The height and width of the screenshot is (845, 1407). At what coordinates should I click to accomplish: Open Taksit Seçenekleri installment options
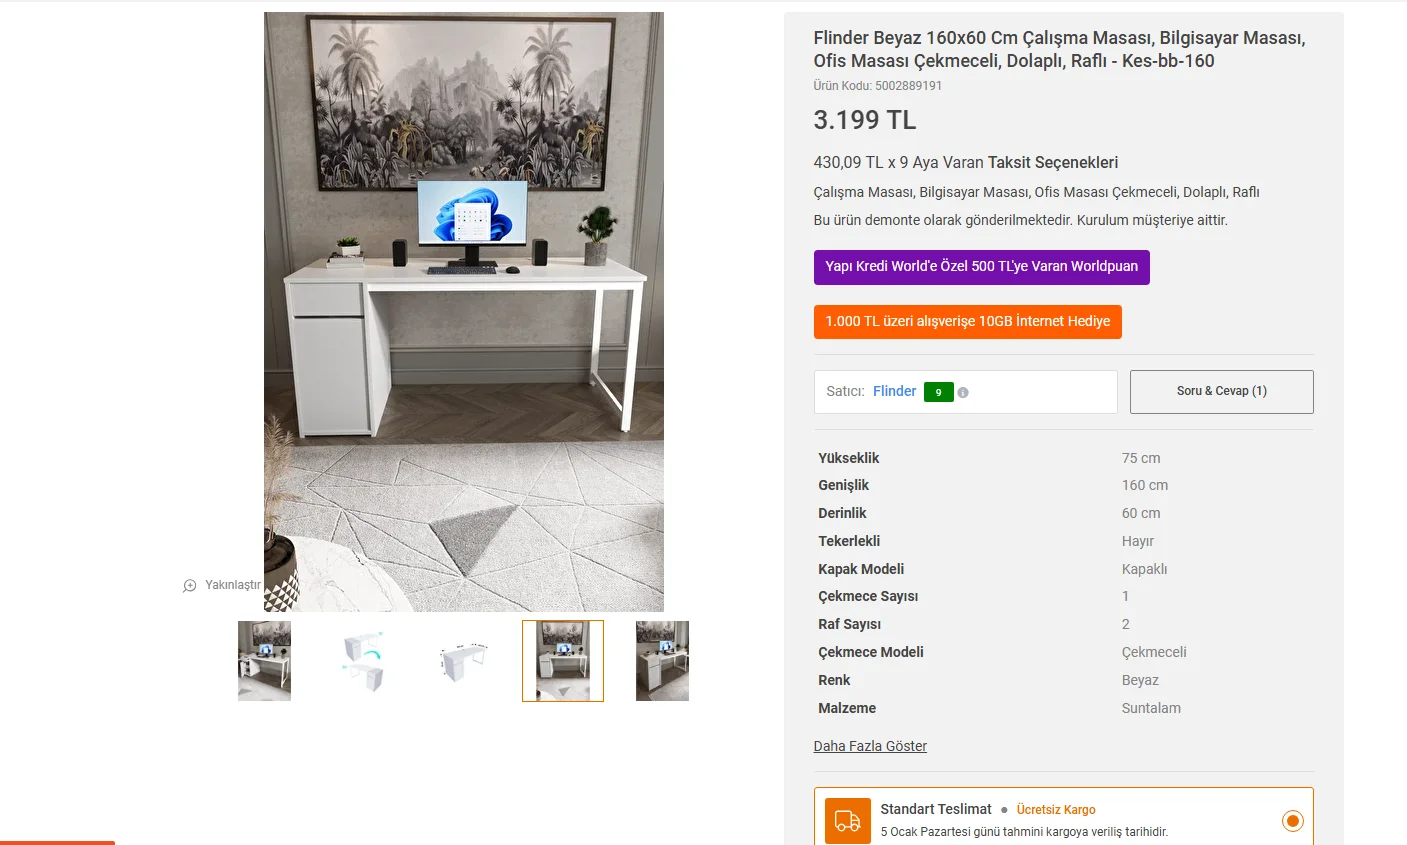[1053, 162]
